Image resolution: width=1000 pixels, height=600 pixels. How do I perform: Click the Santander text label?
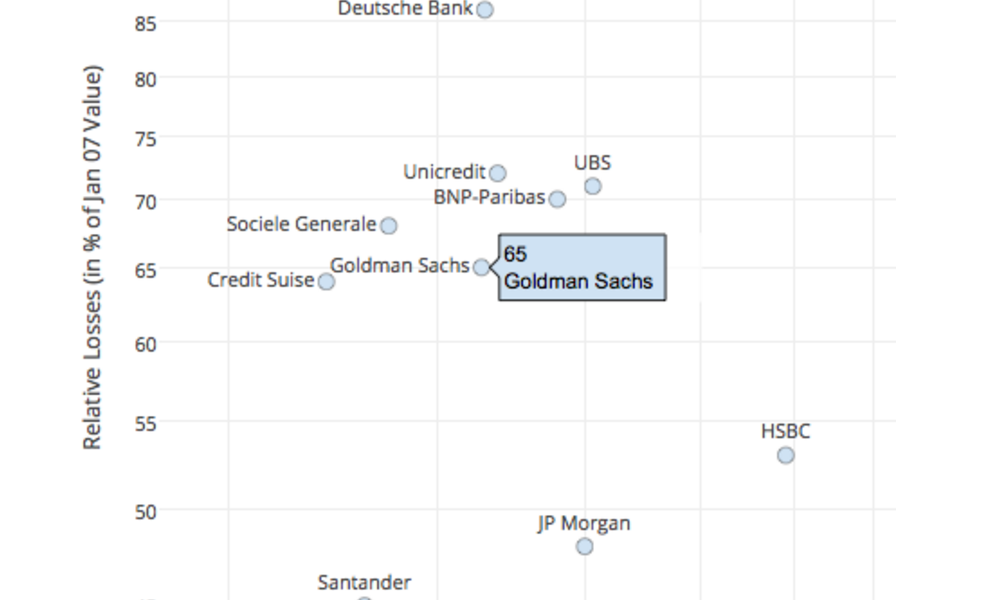(x=365, y=583)
